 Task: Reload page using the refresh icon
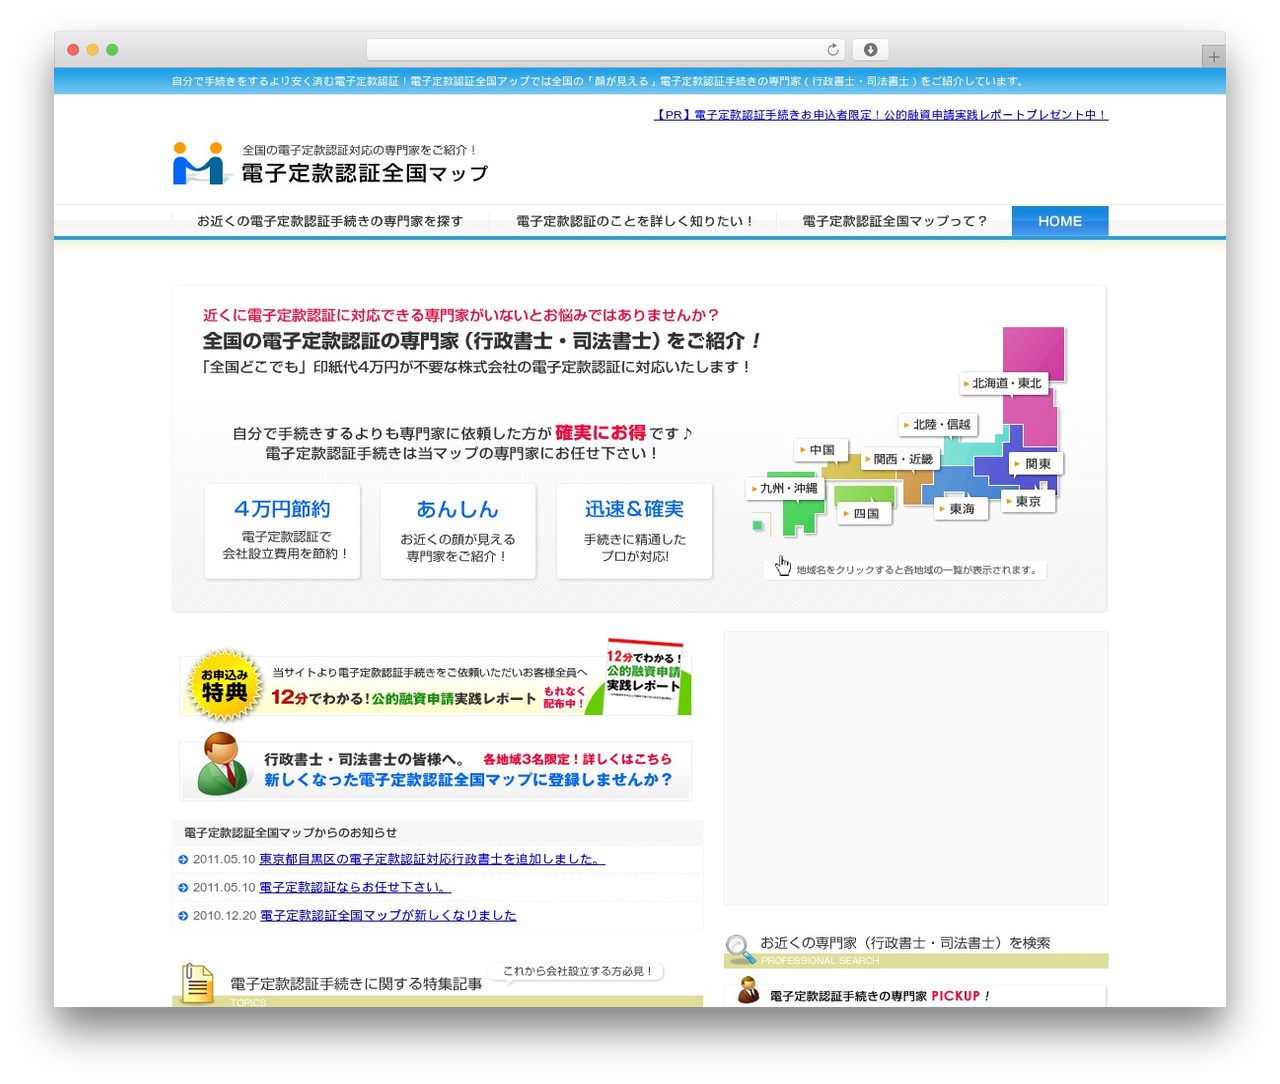point(833,50)
